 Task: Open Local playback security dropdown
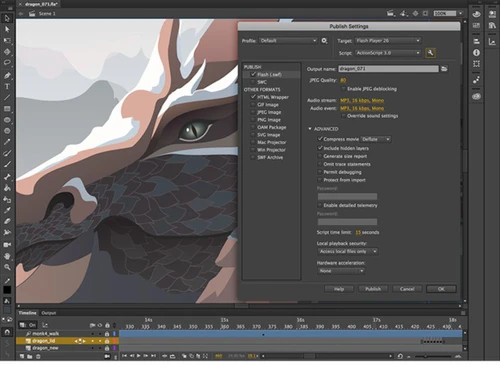[x=348, y=251]
